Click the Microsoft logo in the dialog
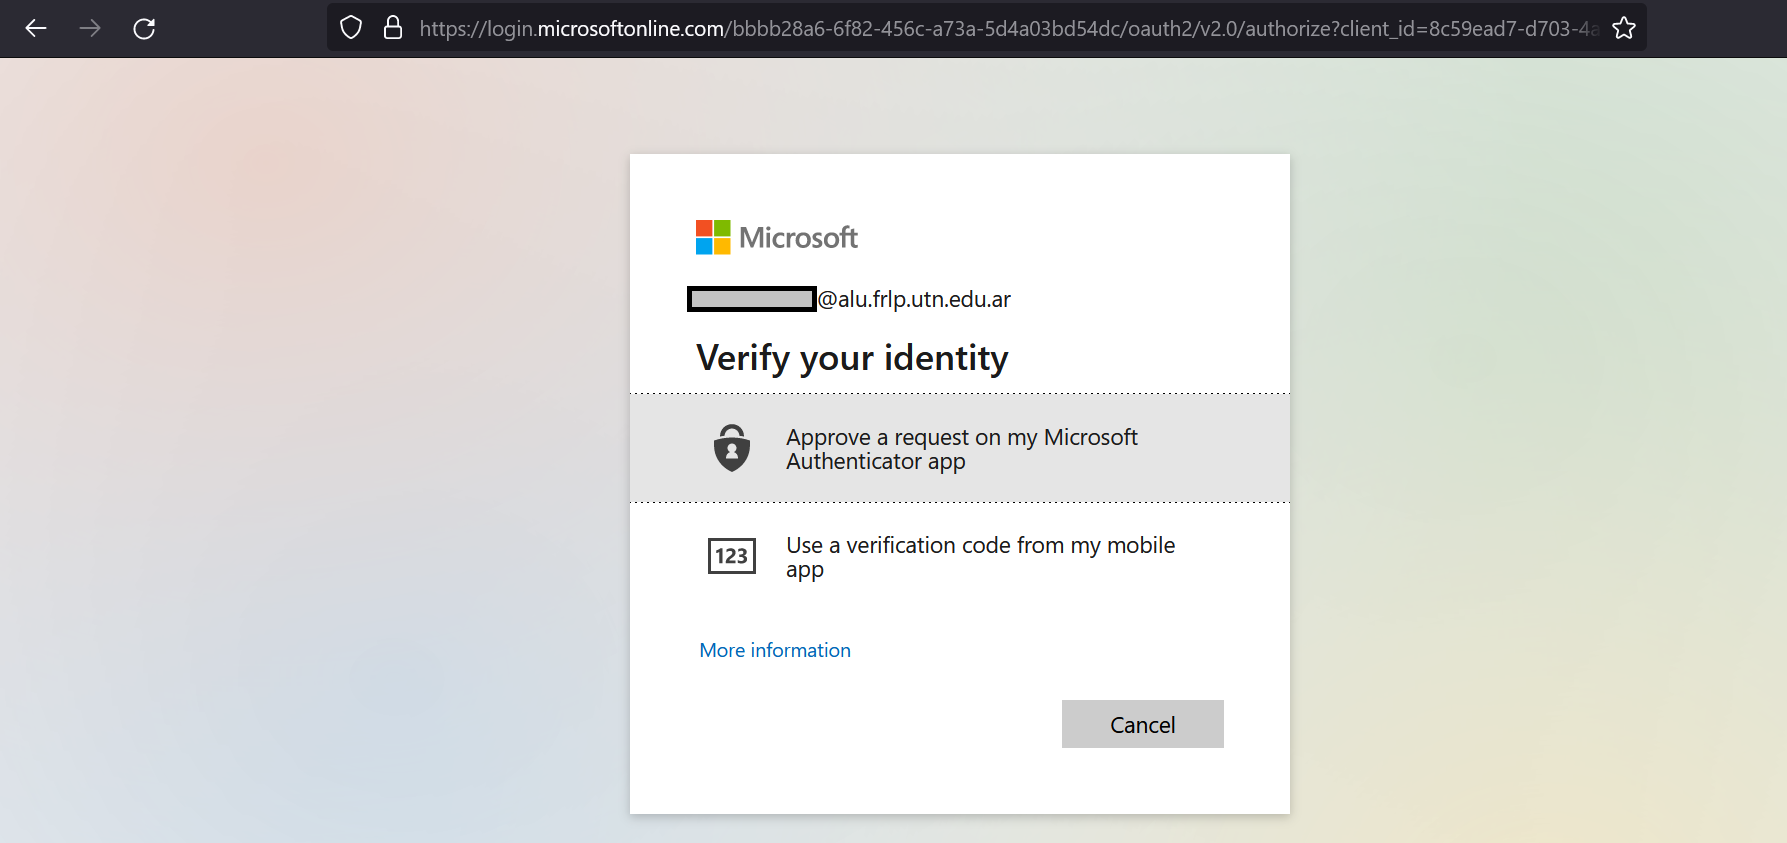This screenshot has width=1787, height=843. 777,237
